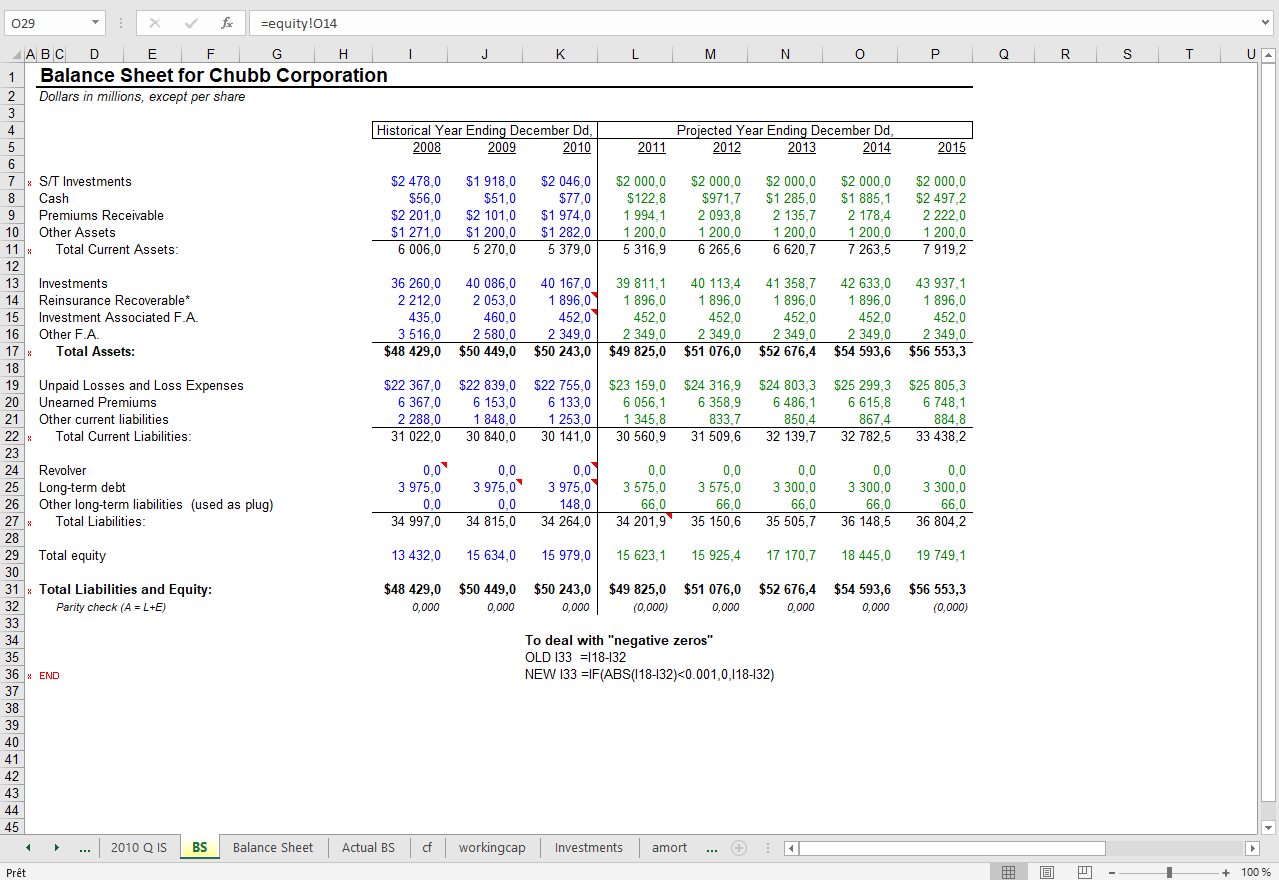The width and height of the screenshot is (1279, 880).
Task: Click 2008 Total Assets $48 429,0
Action: pos(412,351)
